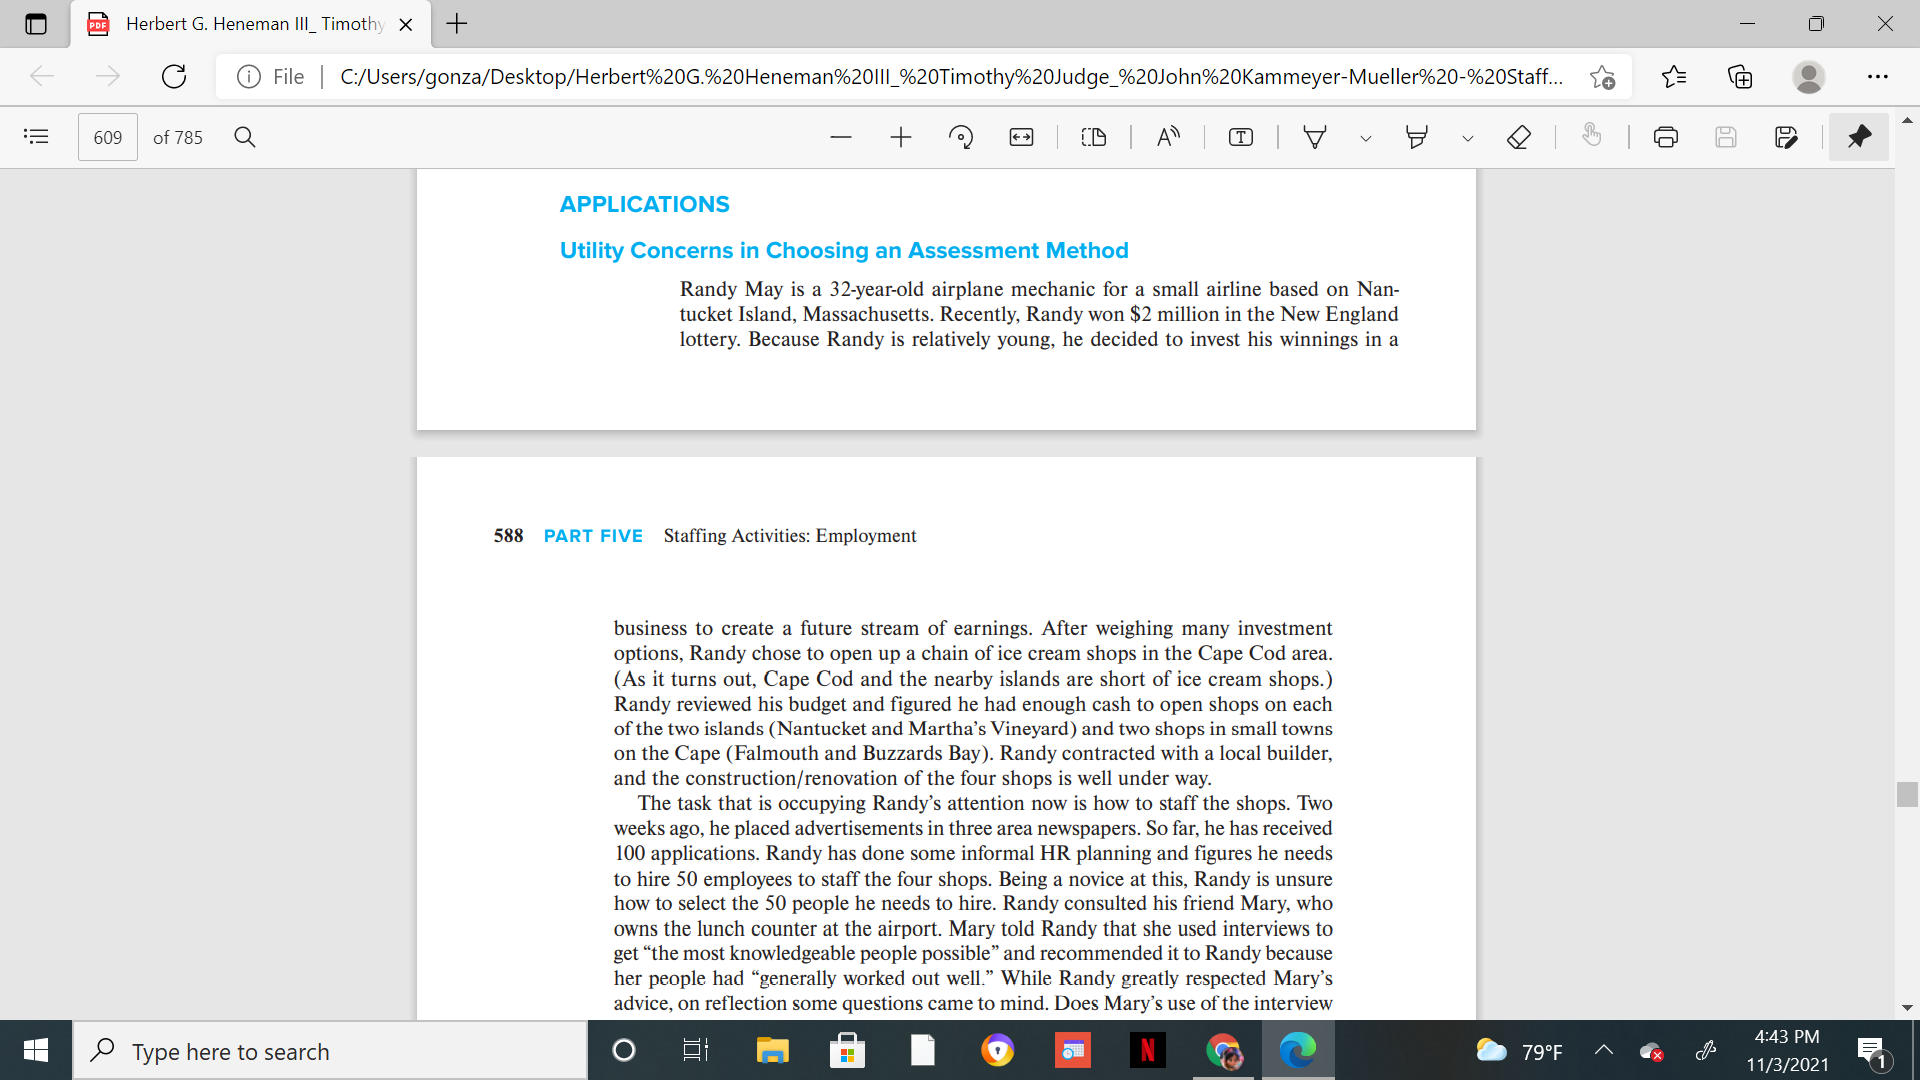Image resolution: width=1920 pixels, height=1080 pixels.
Task: Rotate the PDF page
Action: coord(961,137)
